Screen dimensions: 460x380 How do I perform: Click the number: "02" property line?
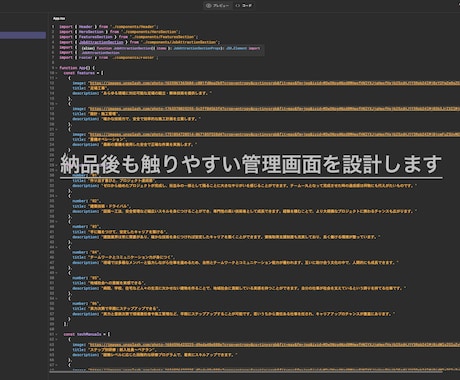(x=87, y=201)
